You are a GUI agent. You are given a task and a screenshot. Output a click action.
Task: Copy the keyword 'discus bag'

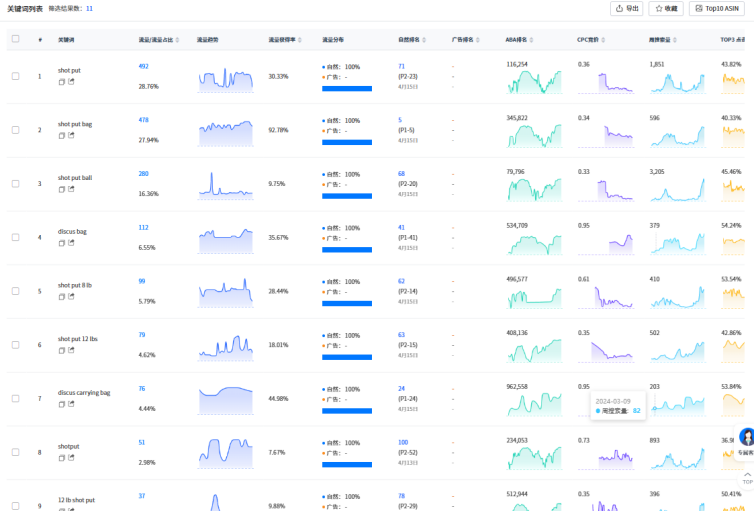[62, 243]
